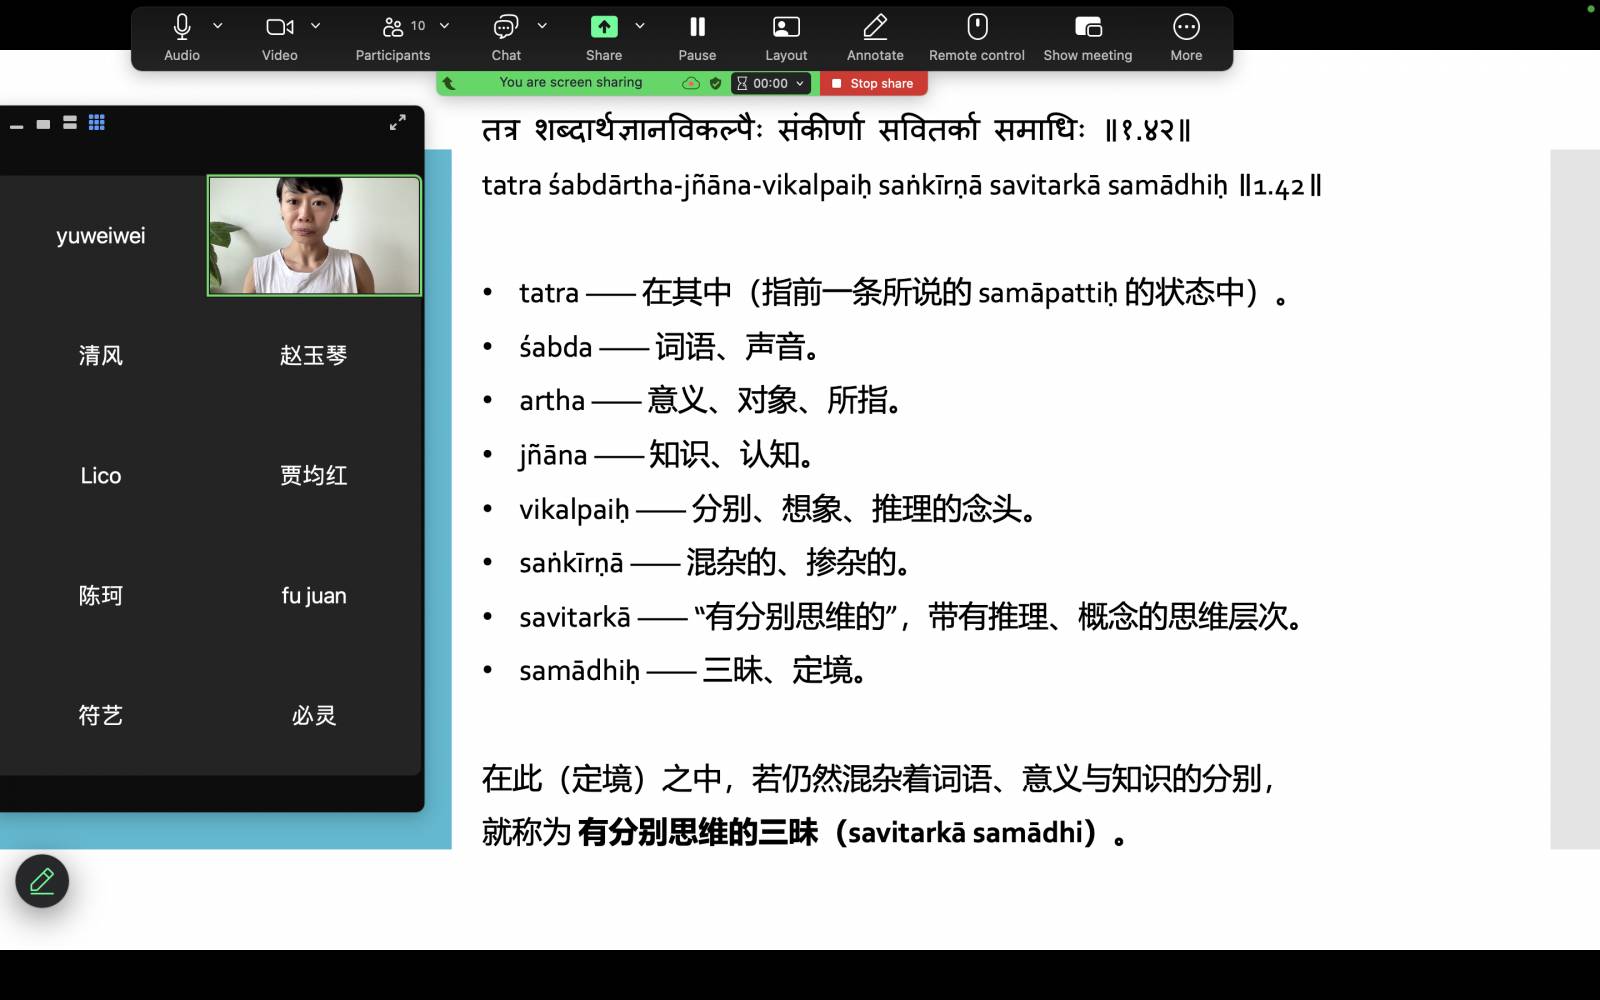Click the green Share icon
The height and width of the screenshot is (1000, 1600).
click(x=604, y=28)
